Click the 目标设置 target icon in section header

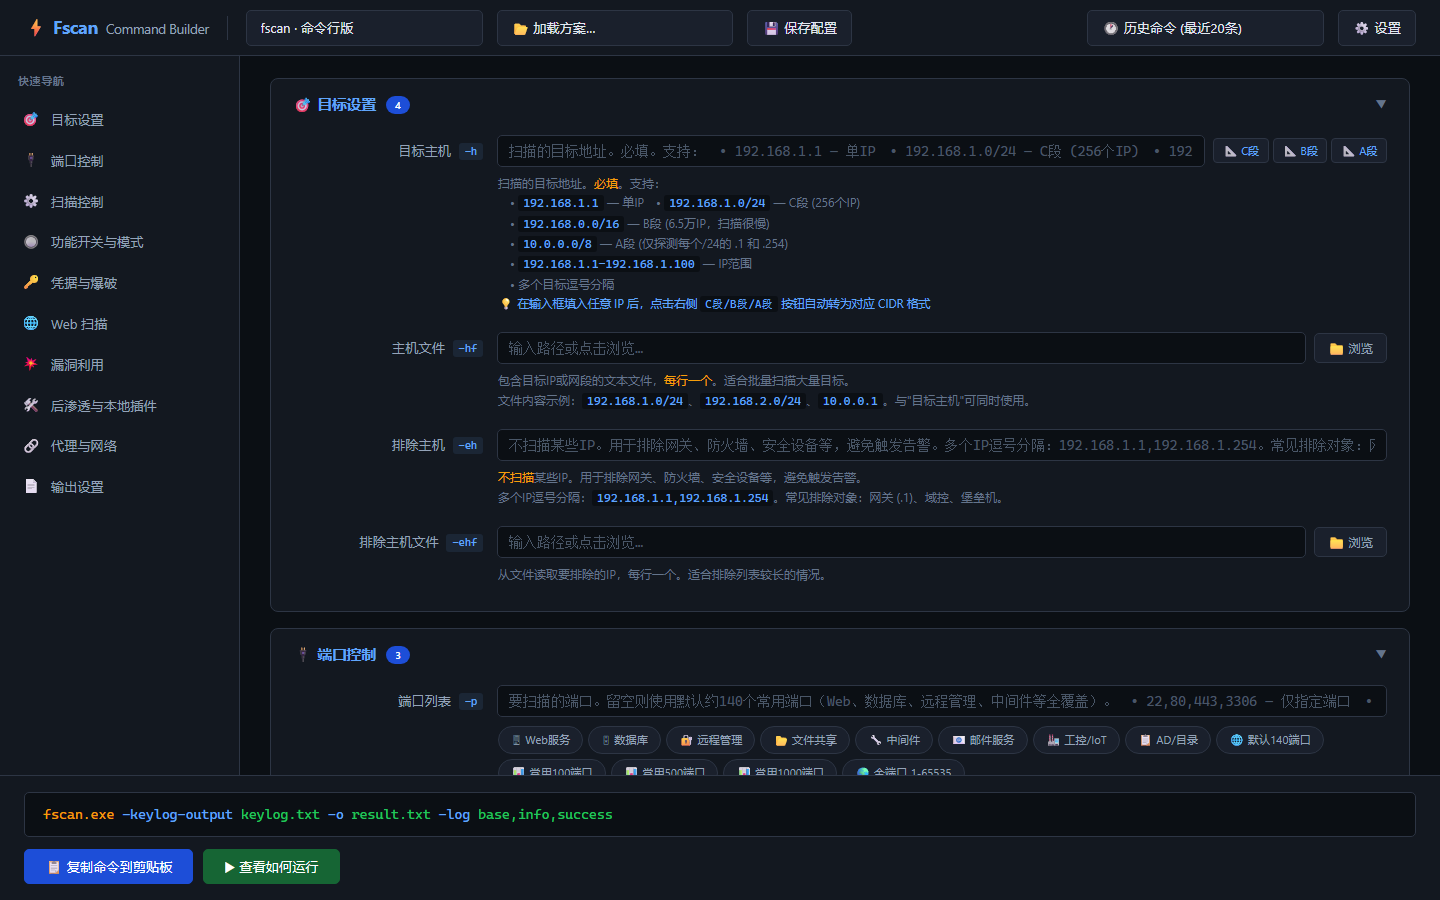302,105
